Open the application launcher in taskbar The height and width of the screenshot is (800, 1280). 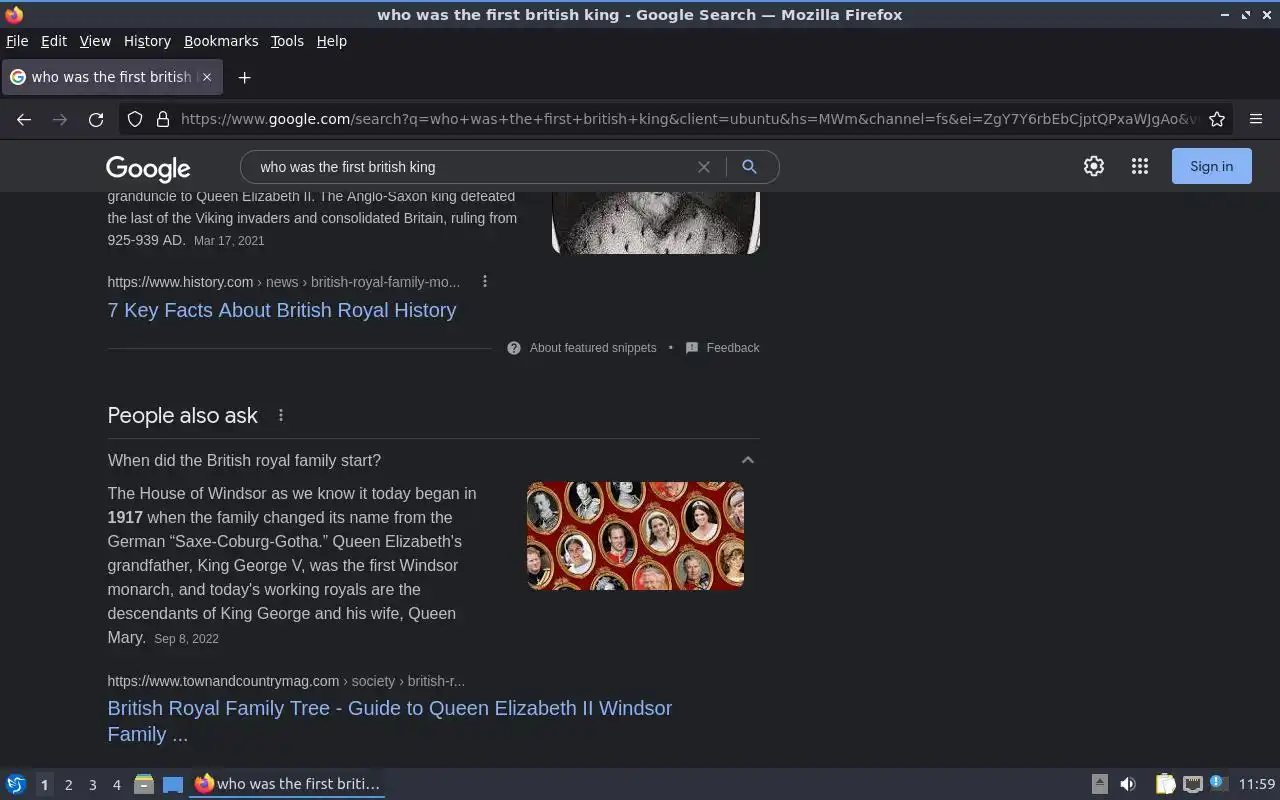[x=16, y=784]
